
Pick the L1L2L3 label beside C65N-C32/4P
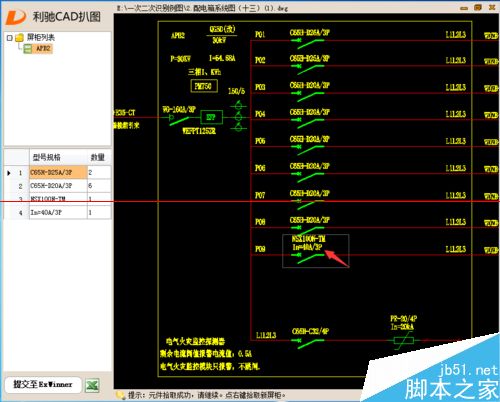(x=266, y=335)
